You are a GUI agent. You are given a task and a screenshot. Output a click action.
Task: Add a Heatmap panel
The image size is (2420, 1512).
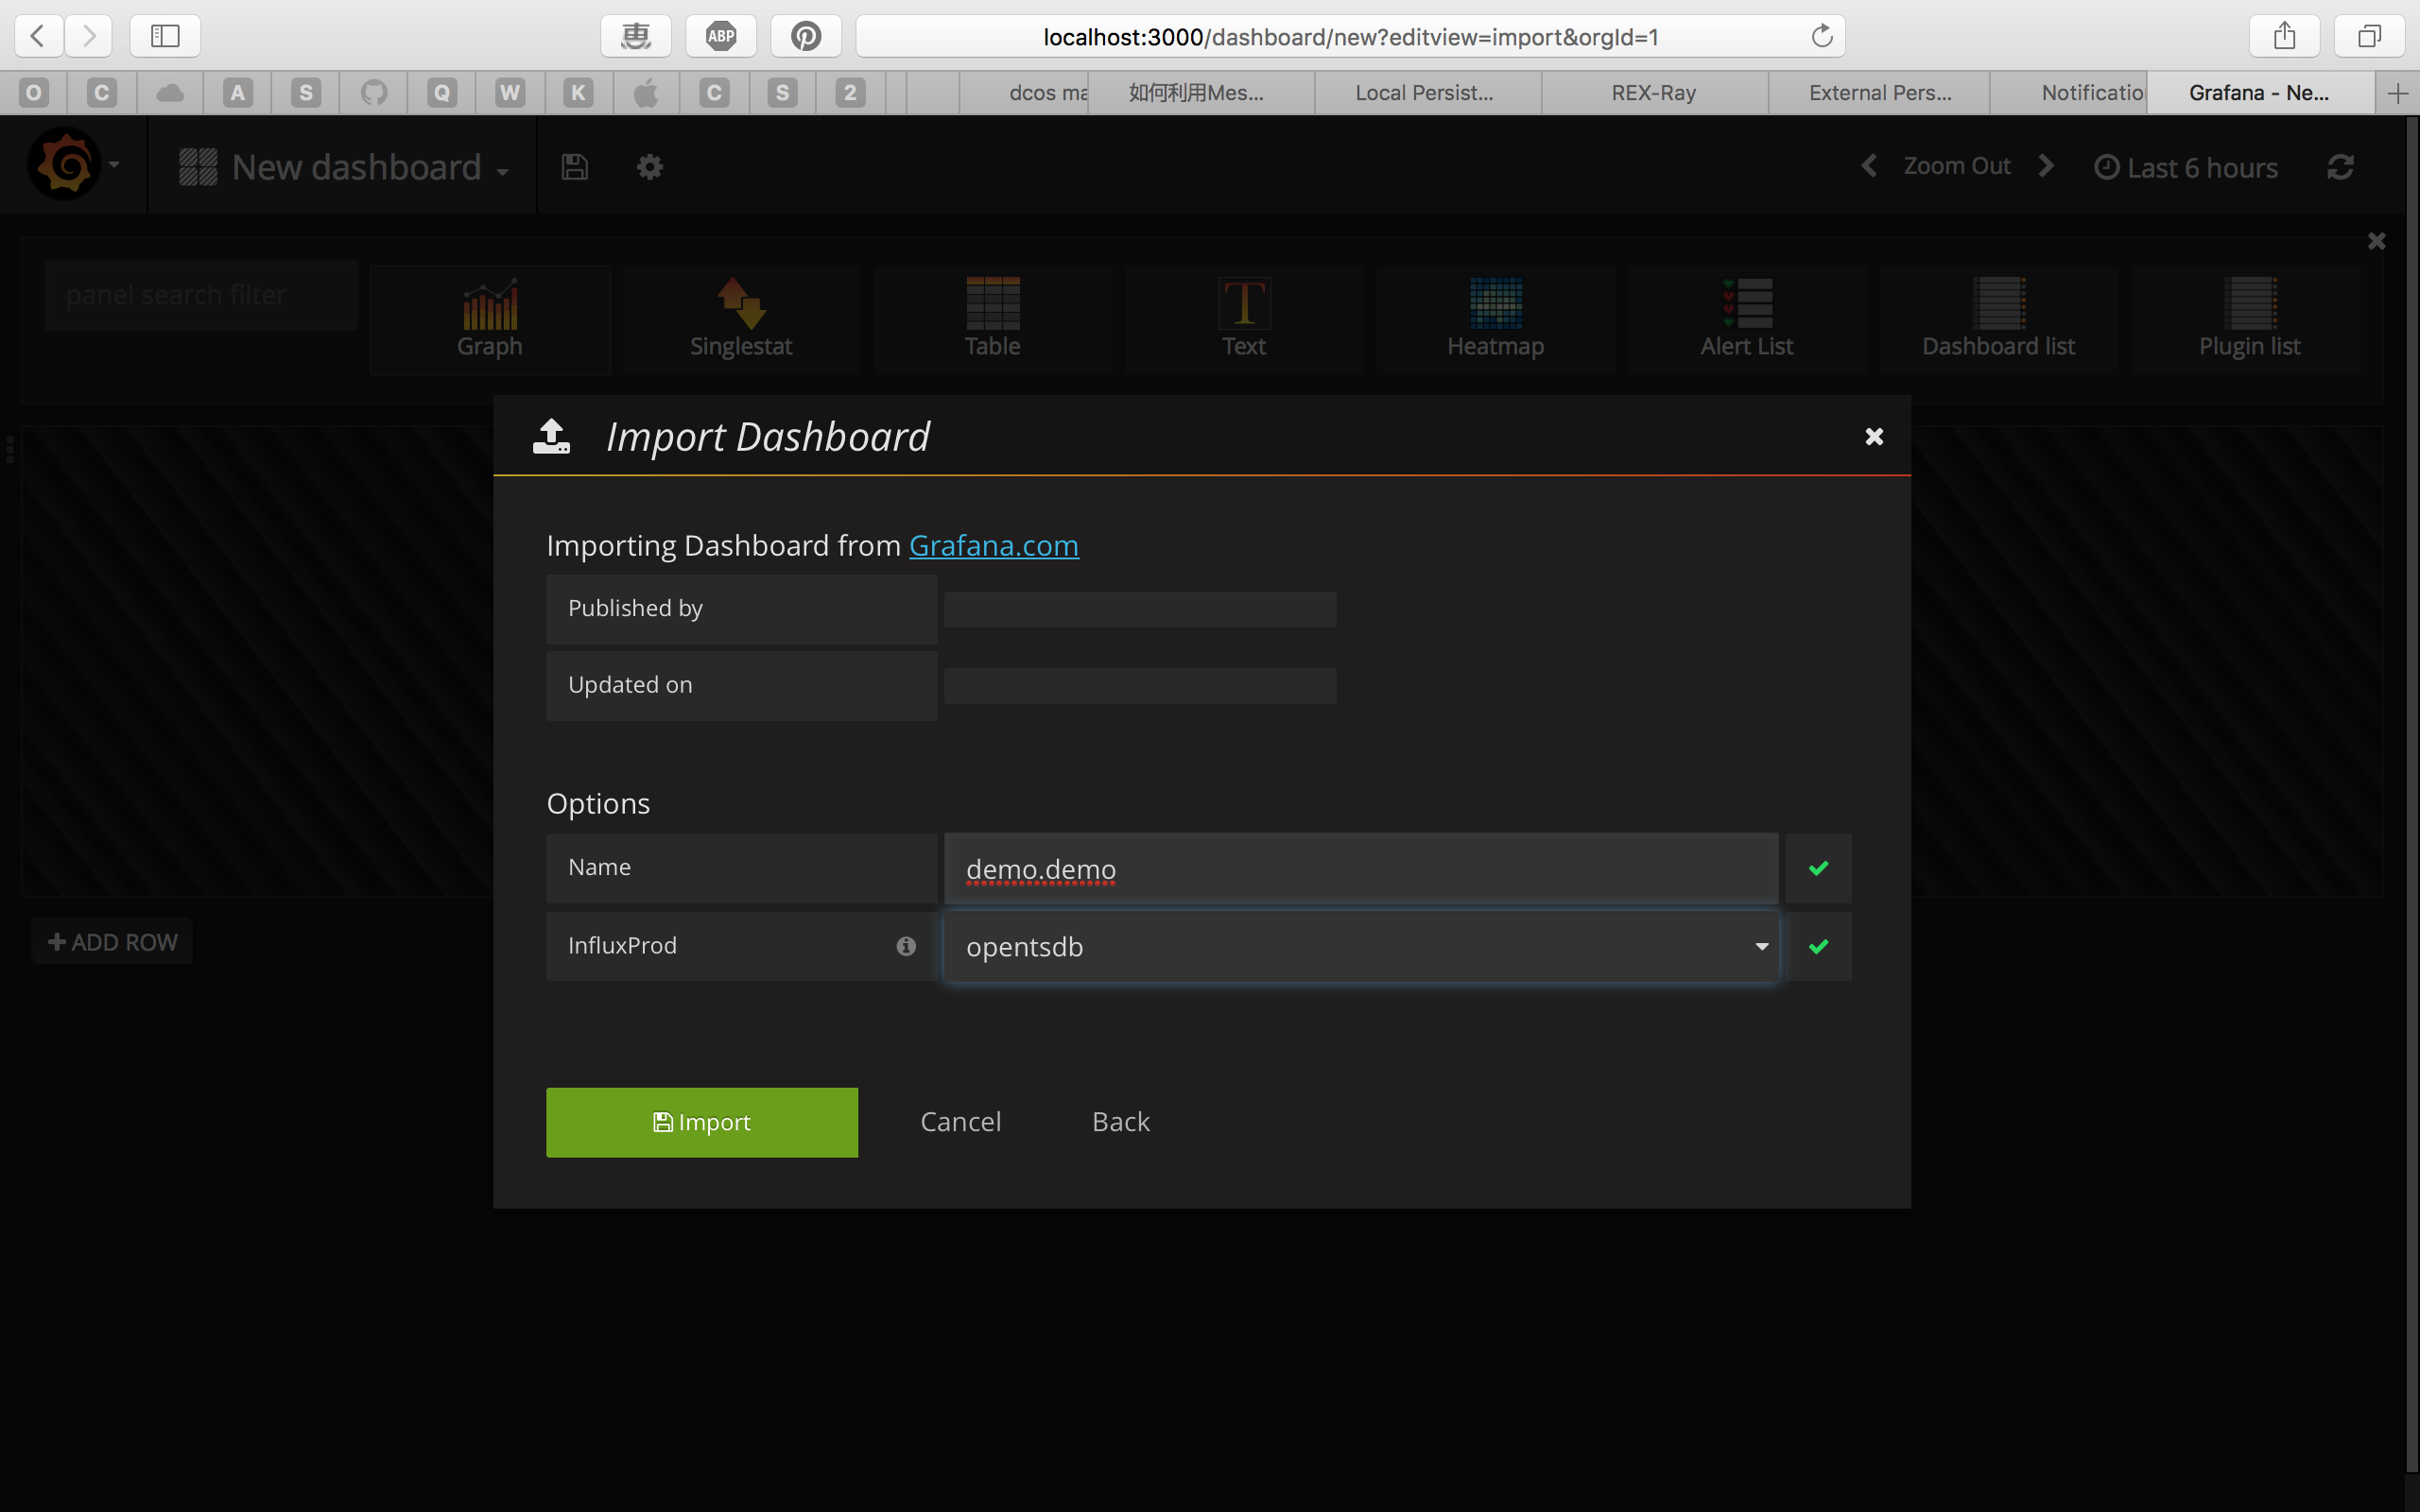click(x=1496, y=319)
